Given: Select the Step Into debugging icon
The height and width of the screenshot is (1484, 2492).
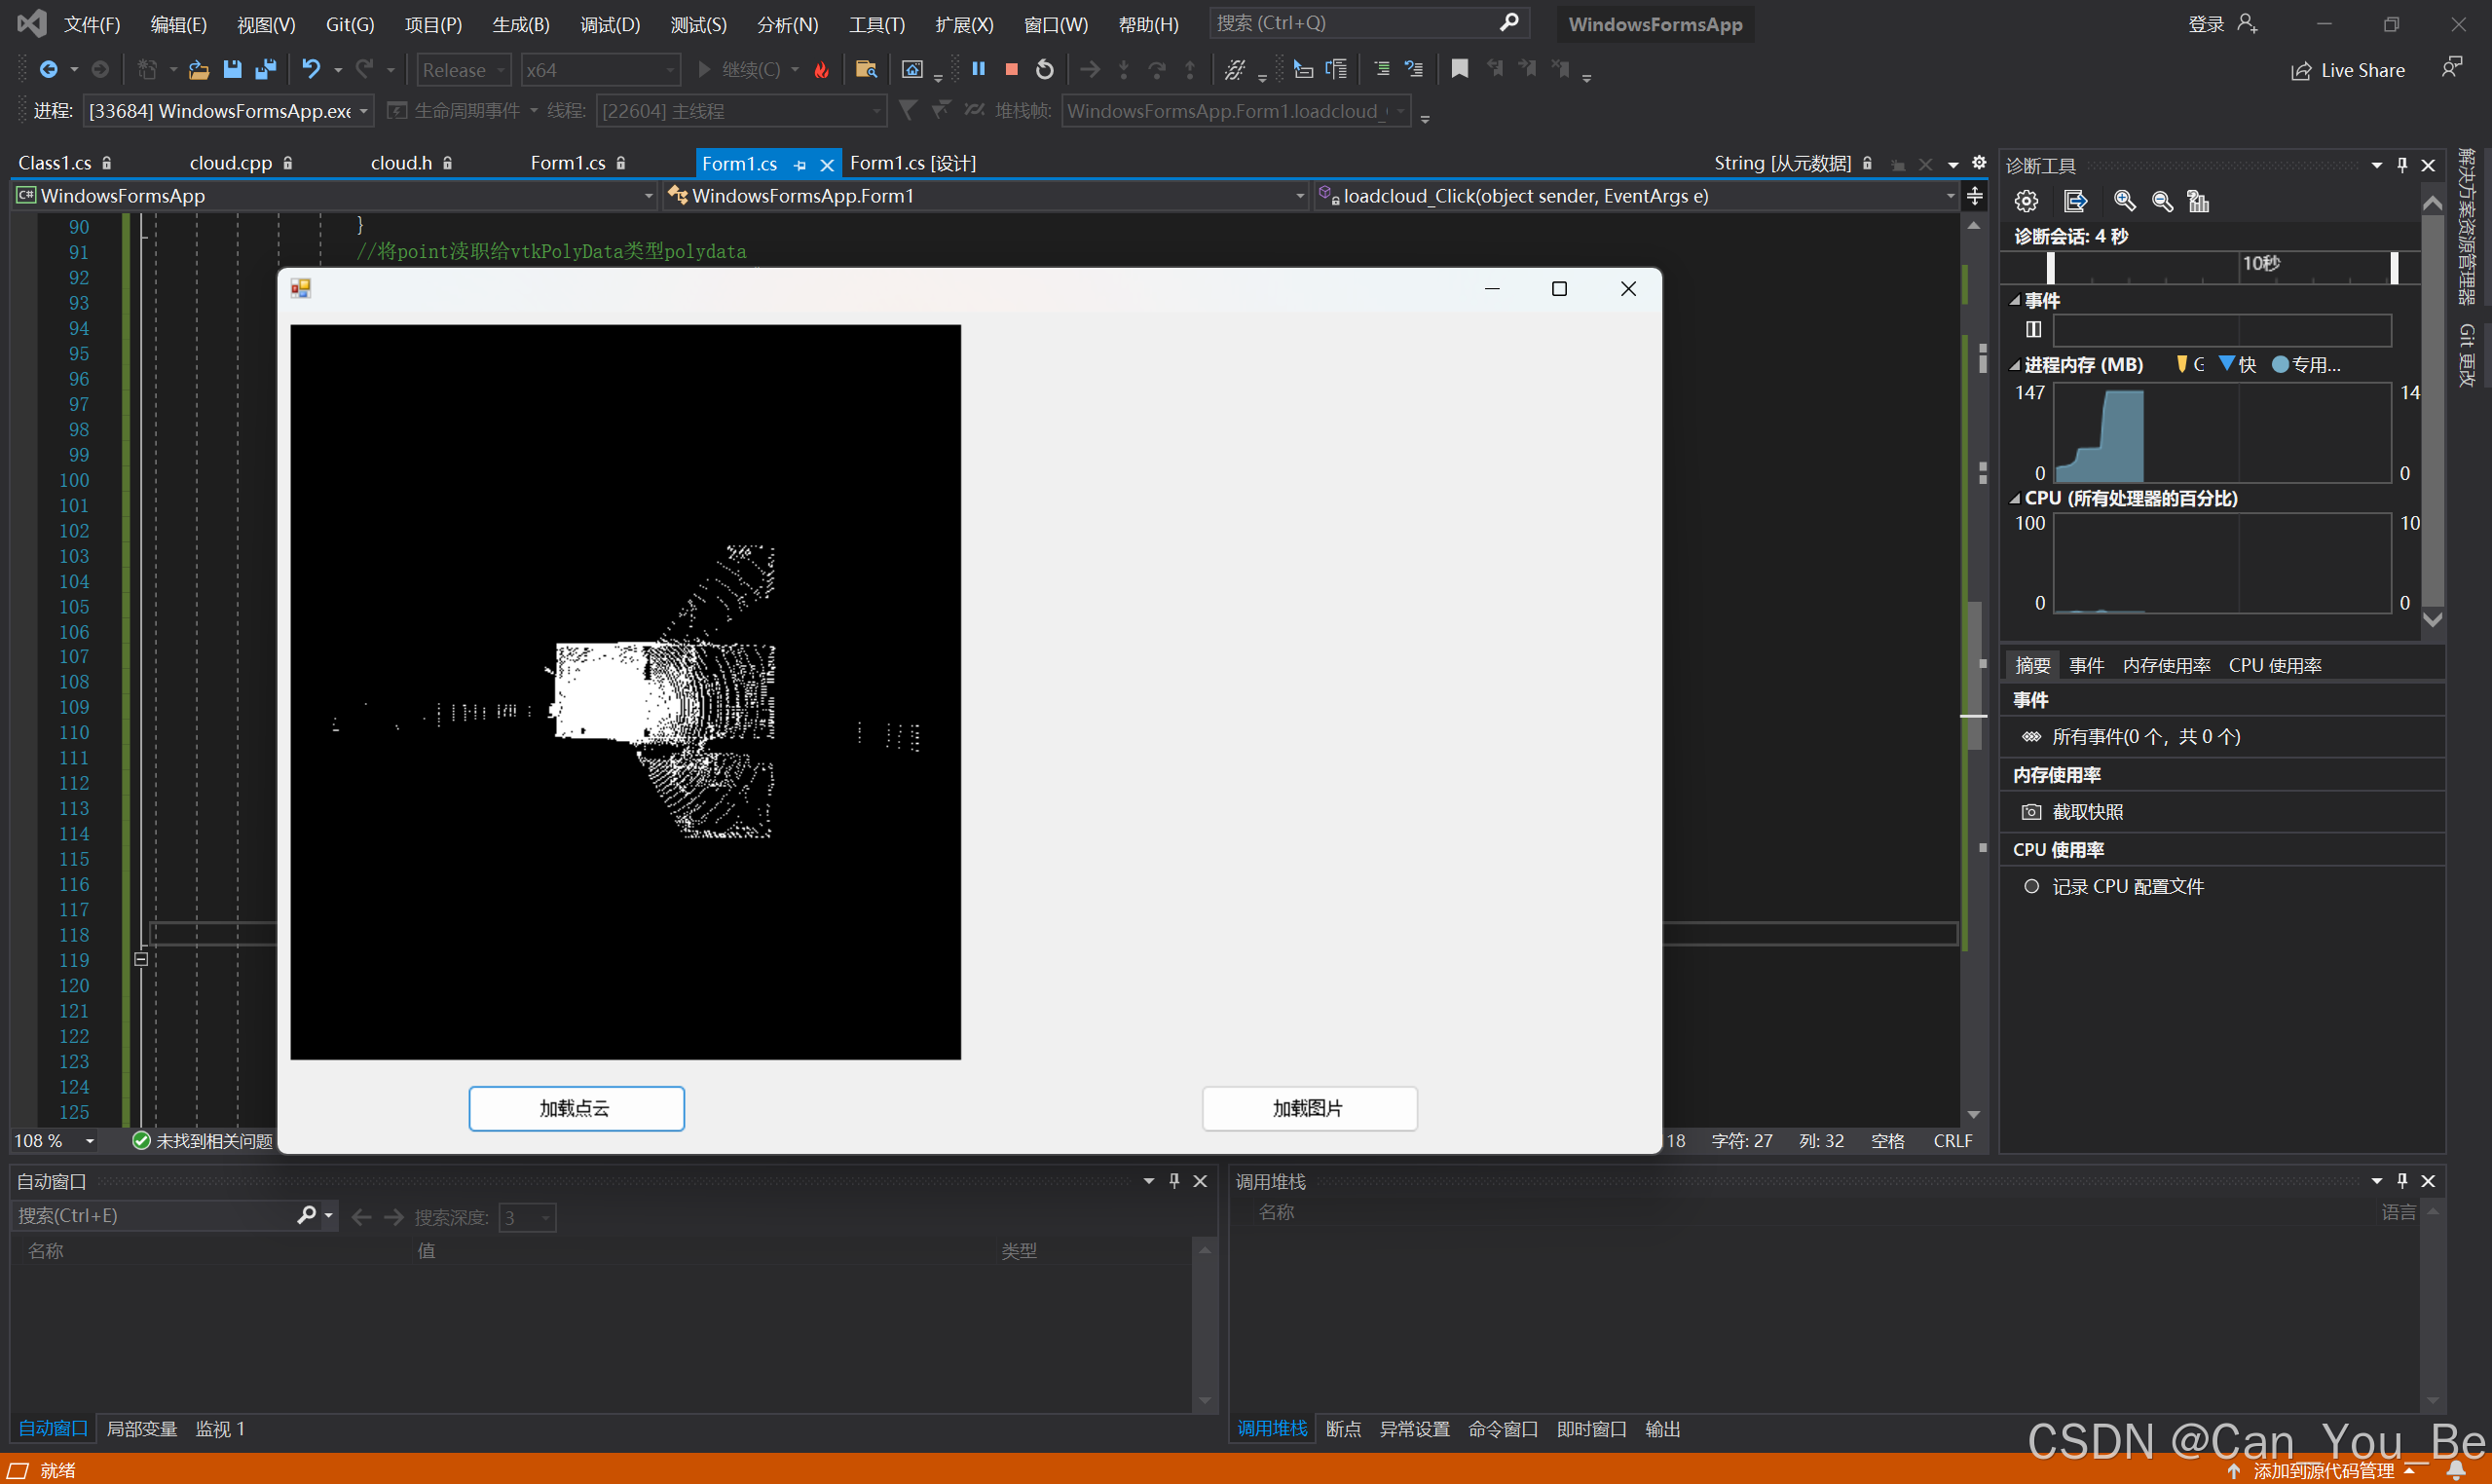Looking at the screenshot, I should click(1124, 69).
